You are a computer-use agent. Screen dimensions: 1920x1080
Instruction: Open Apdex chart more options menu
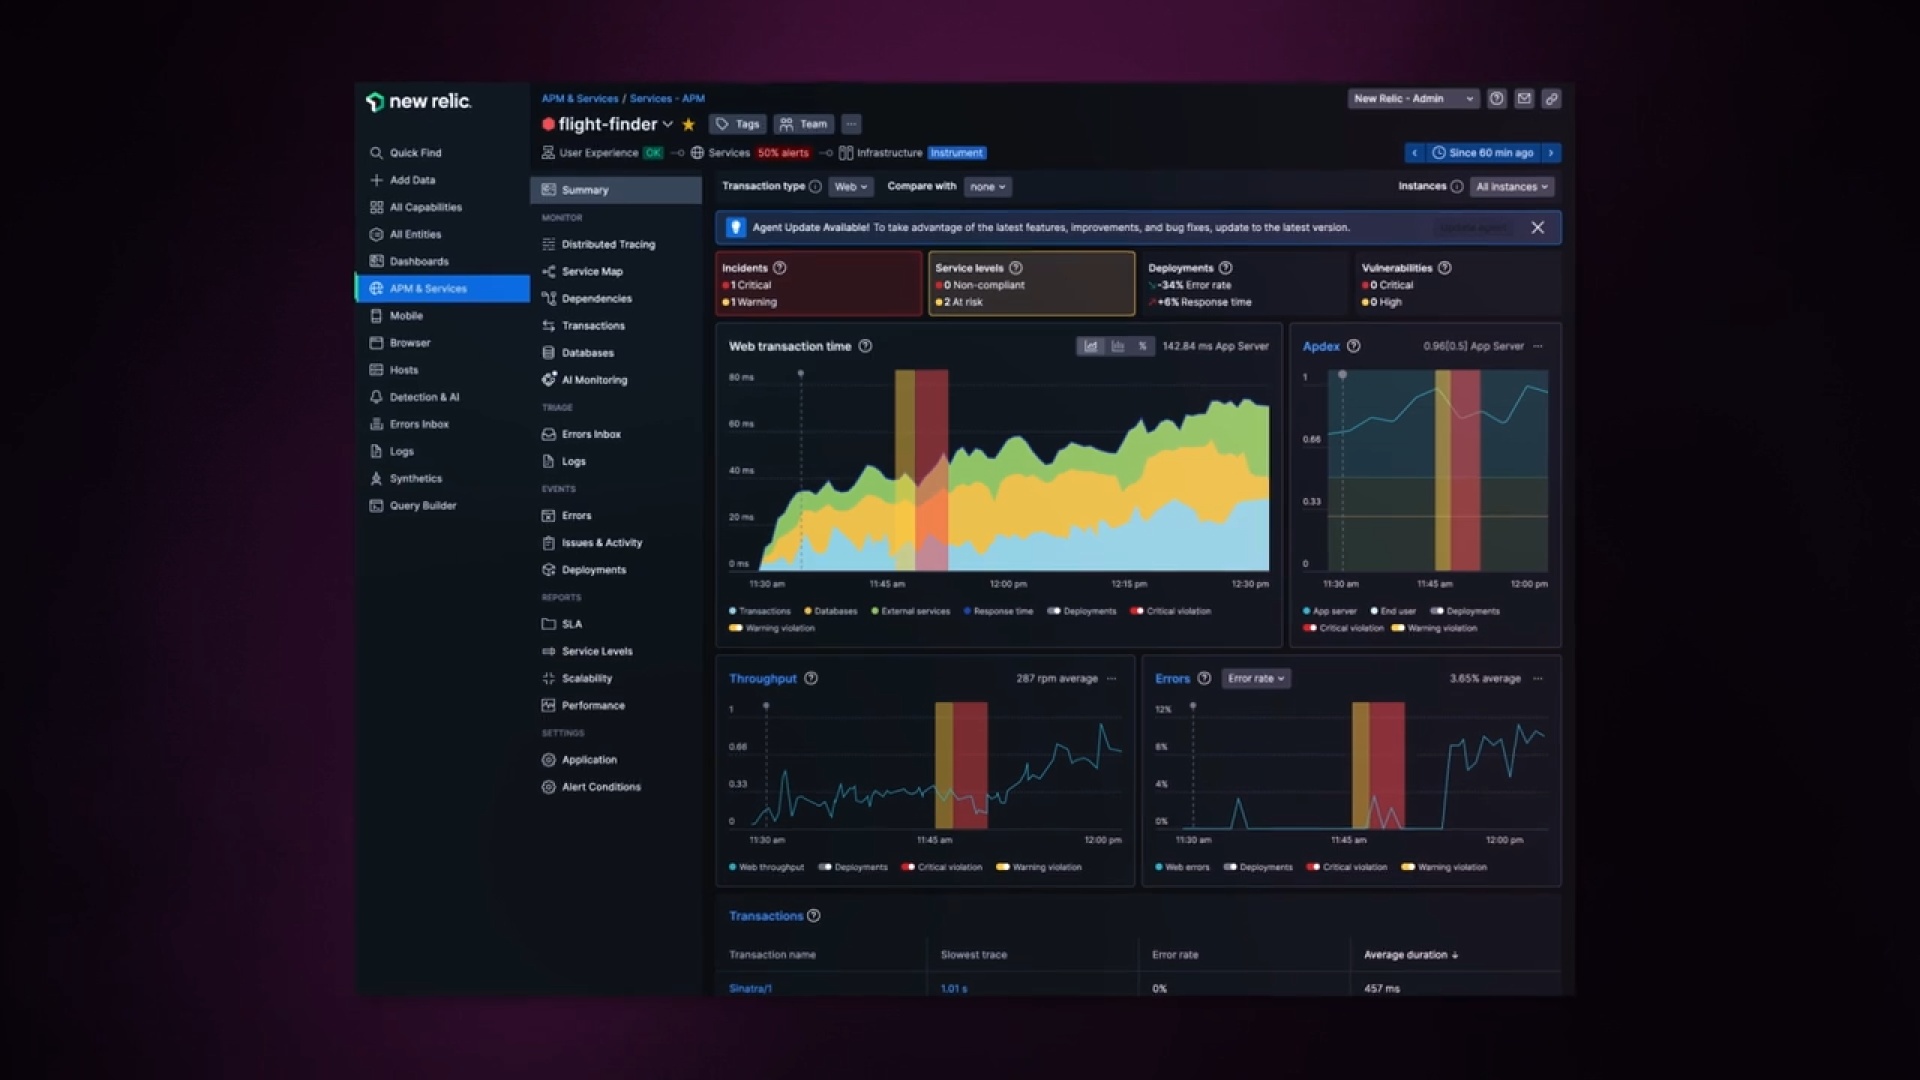[x=1538, y=346]
